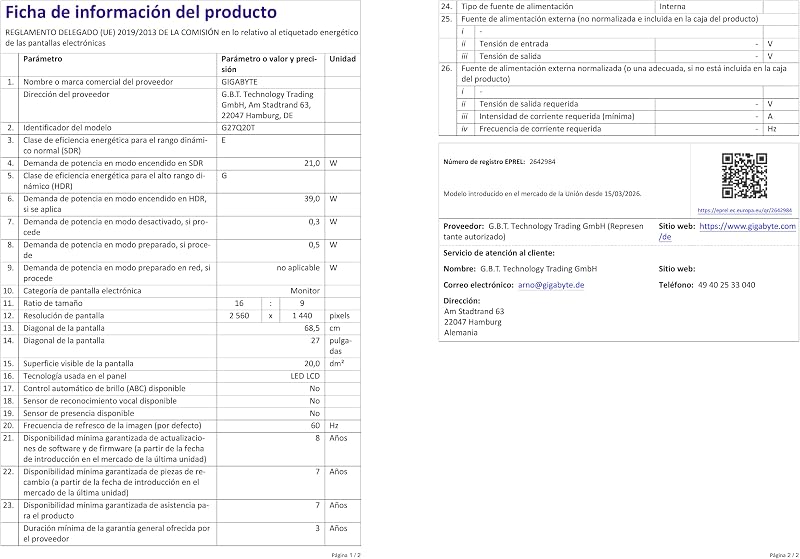Click the HDR energy class value 'G'

[x=224, y=175]
